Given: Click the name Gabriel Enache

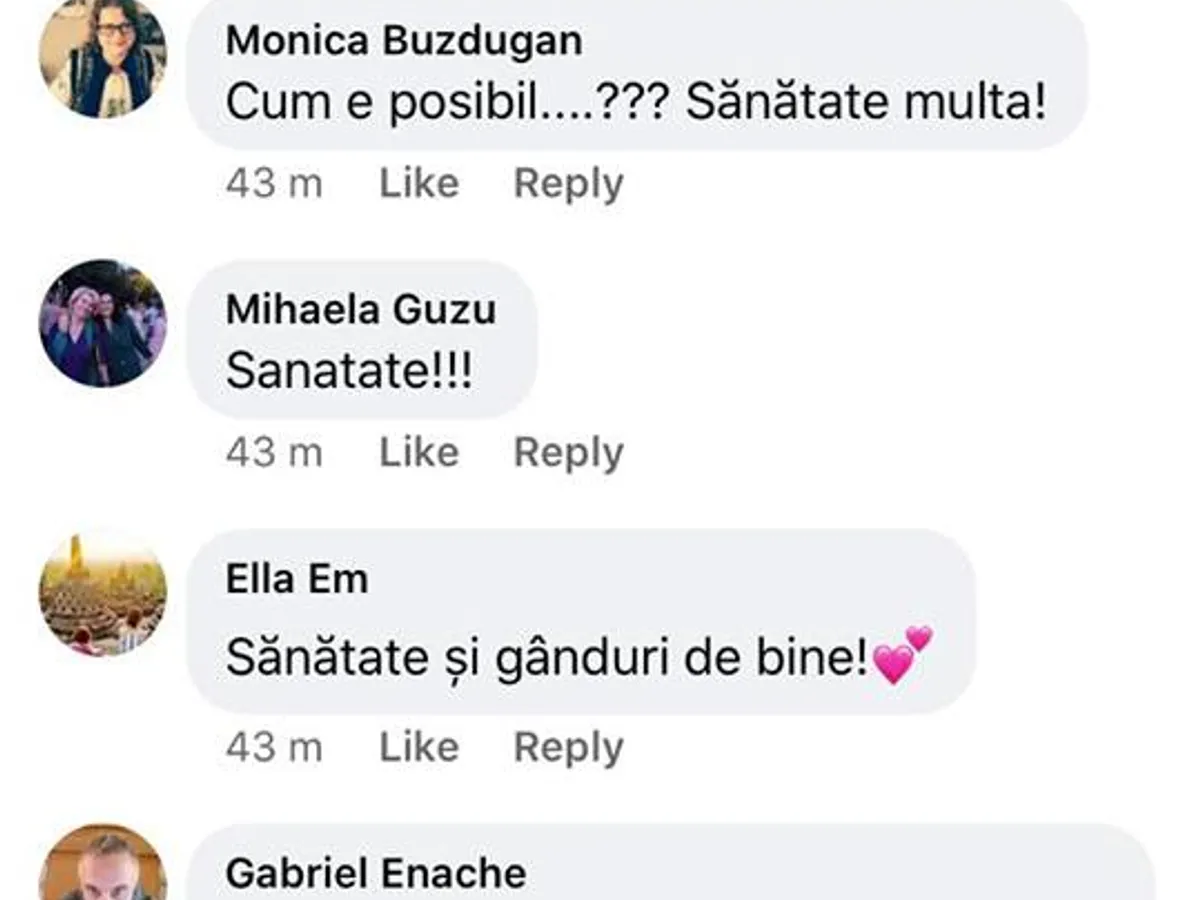Looking at the screenshot, I should (x=376, y=873).
